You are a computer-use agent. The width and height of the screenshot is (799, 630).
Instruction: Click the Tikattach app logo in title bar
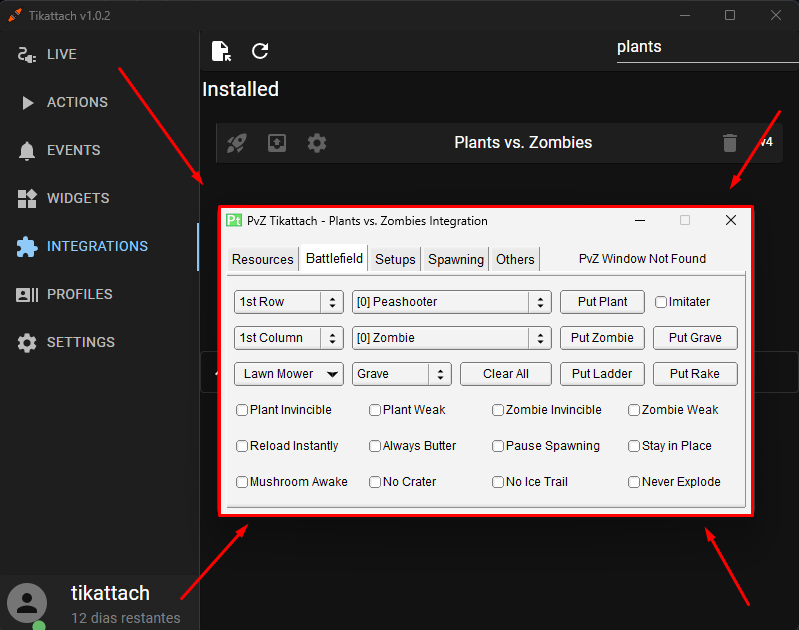click(x=15, y=15)
